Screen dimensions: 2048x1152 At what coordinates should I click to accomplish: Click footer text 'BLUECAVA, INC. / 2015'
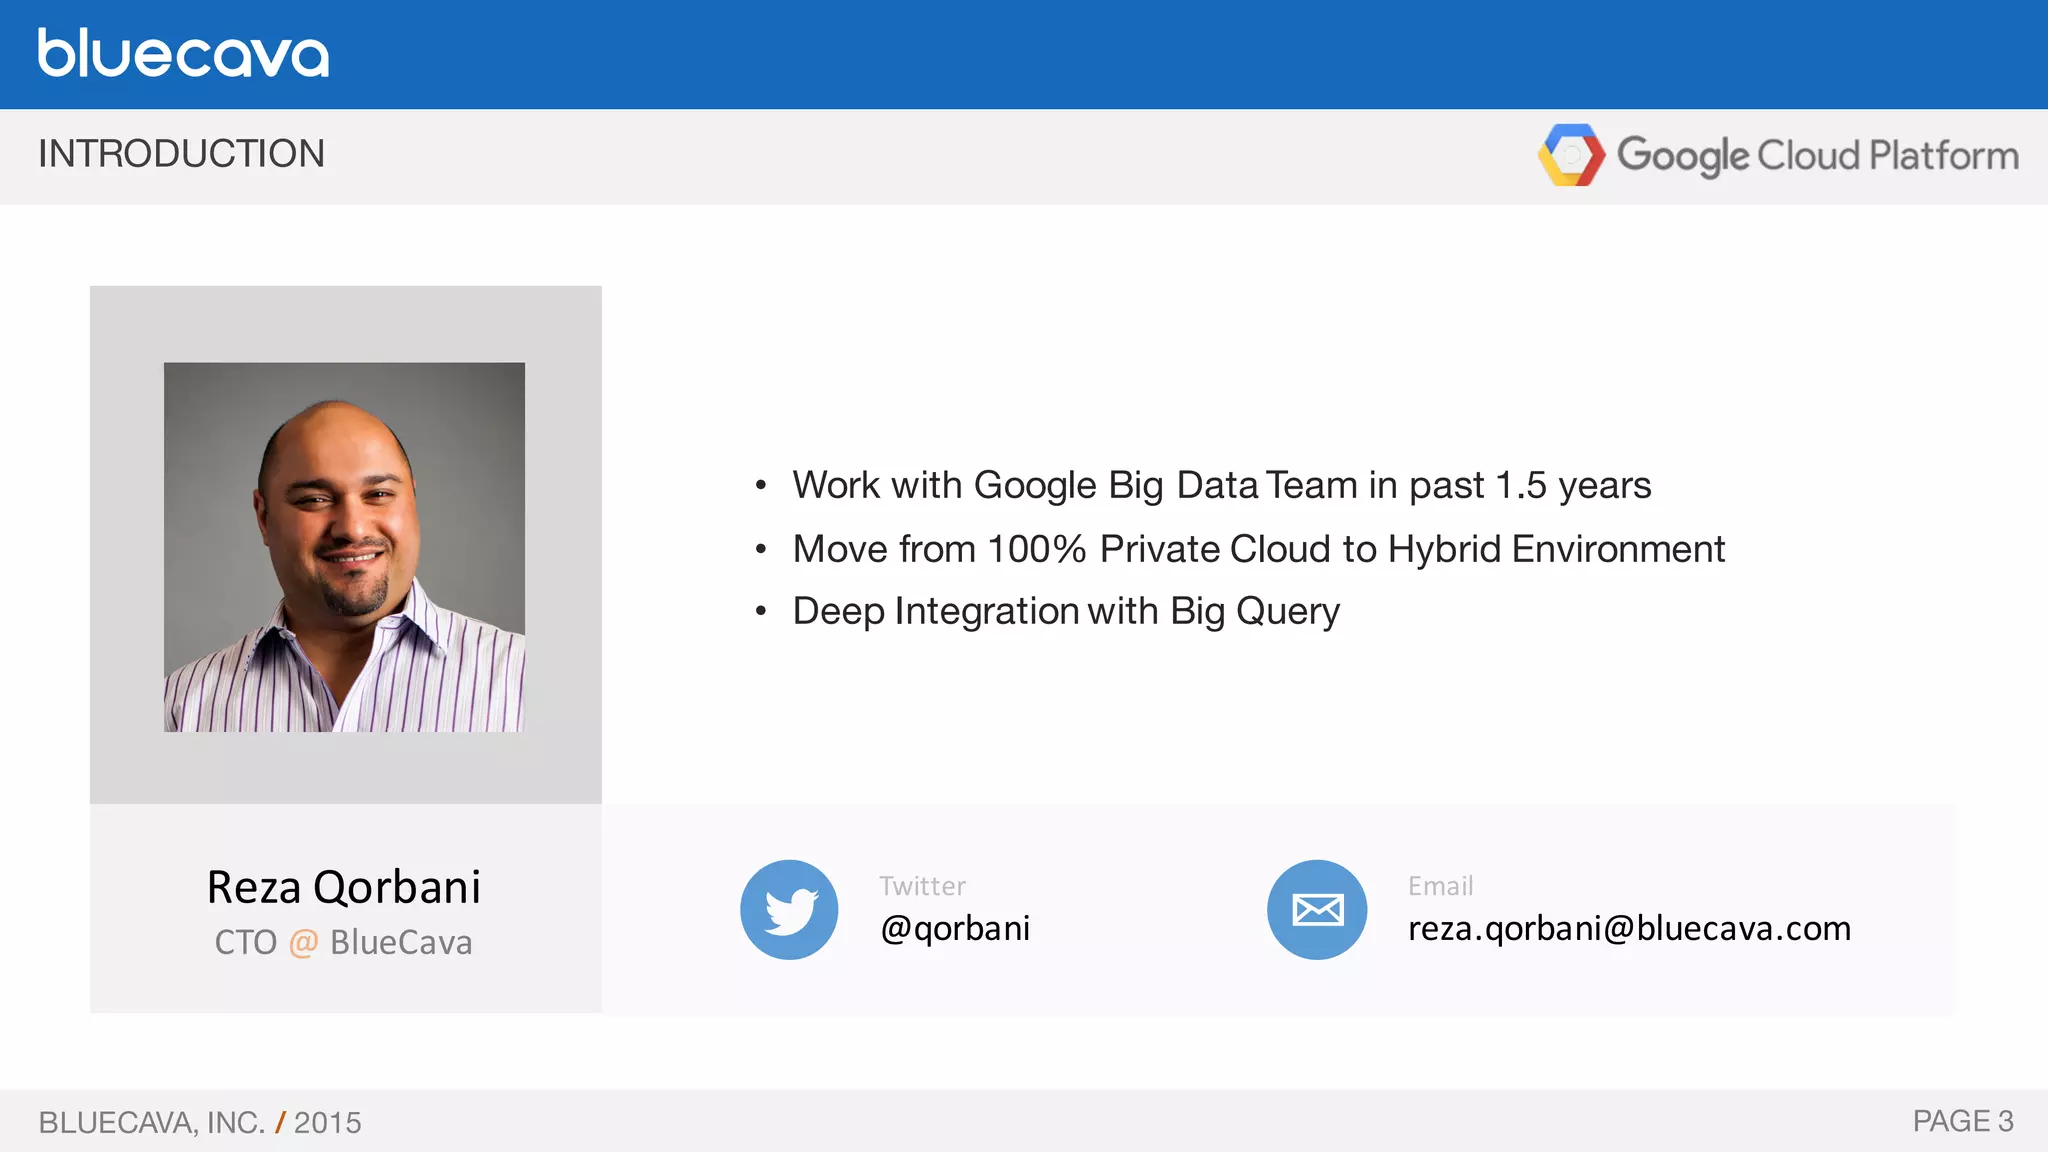200,1122
